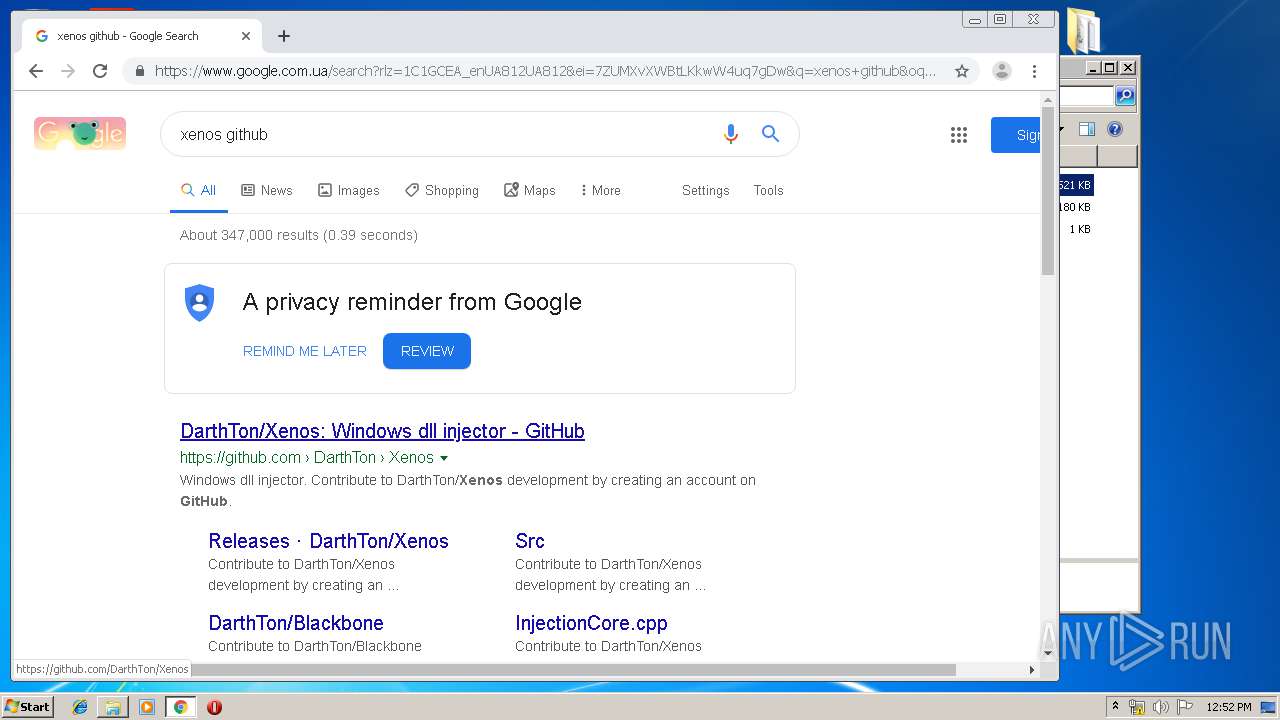Submit search with magnifier icon
Viewport: 1280px width, 720px height.
click(770, 134)
